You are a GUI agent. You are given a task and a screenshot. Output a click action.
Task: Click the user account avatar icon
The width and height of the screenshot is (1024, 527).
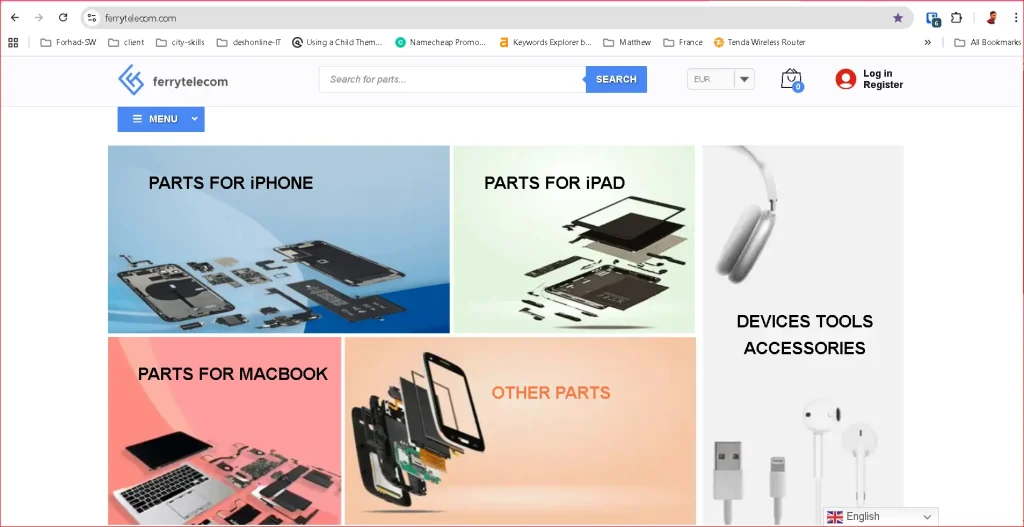coord(846,79)
